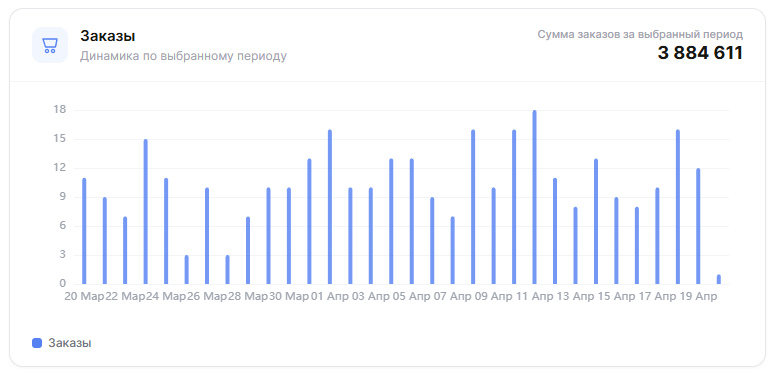Select the bar above 28 Мар
Screen dimensions: 774x375
coord(248,250)
